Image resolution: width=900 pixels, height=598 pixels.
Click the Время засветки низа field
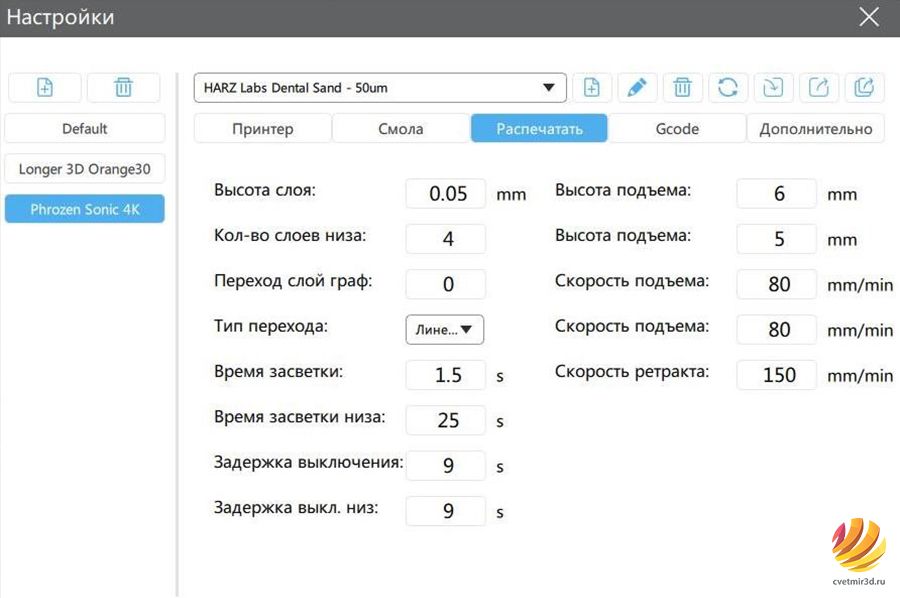click(x=446, y=420)
